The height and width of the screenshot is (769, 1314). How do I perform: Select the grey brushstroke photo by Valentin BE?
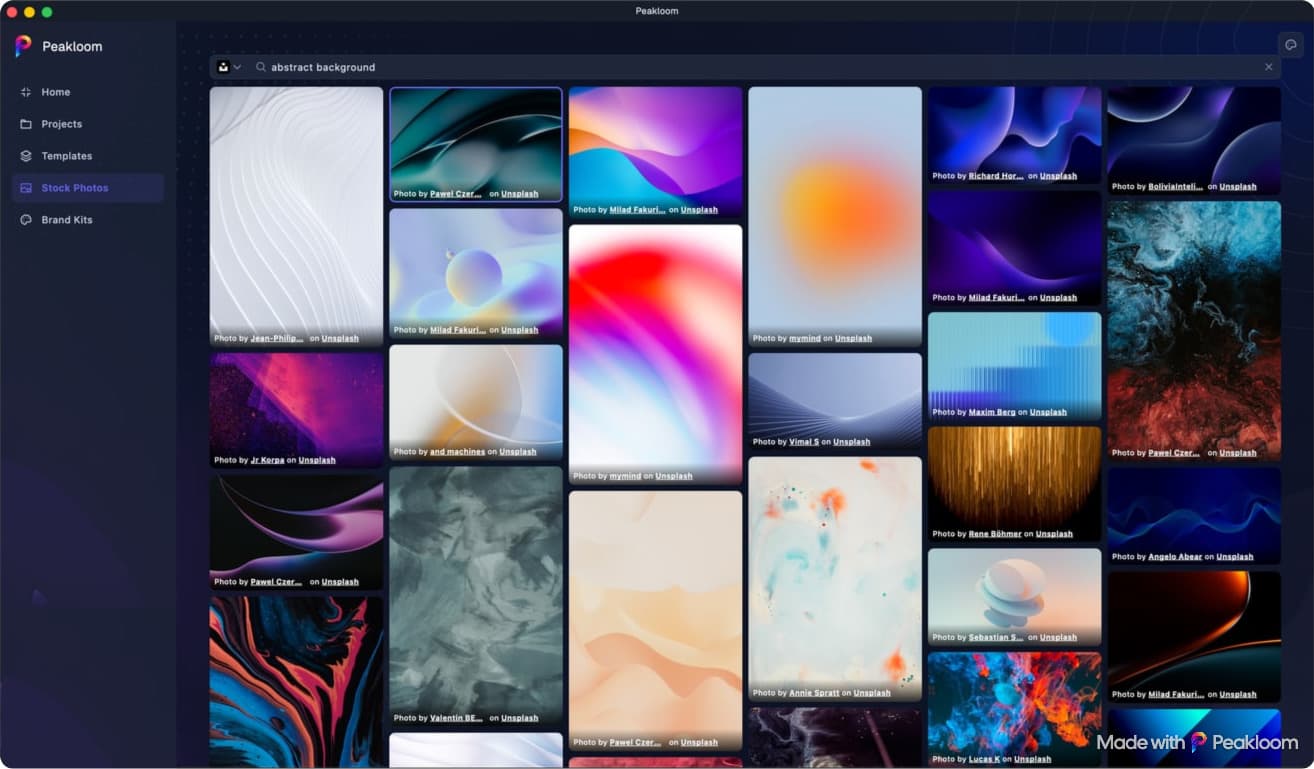tap(476, 597)
